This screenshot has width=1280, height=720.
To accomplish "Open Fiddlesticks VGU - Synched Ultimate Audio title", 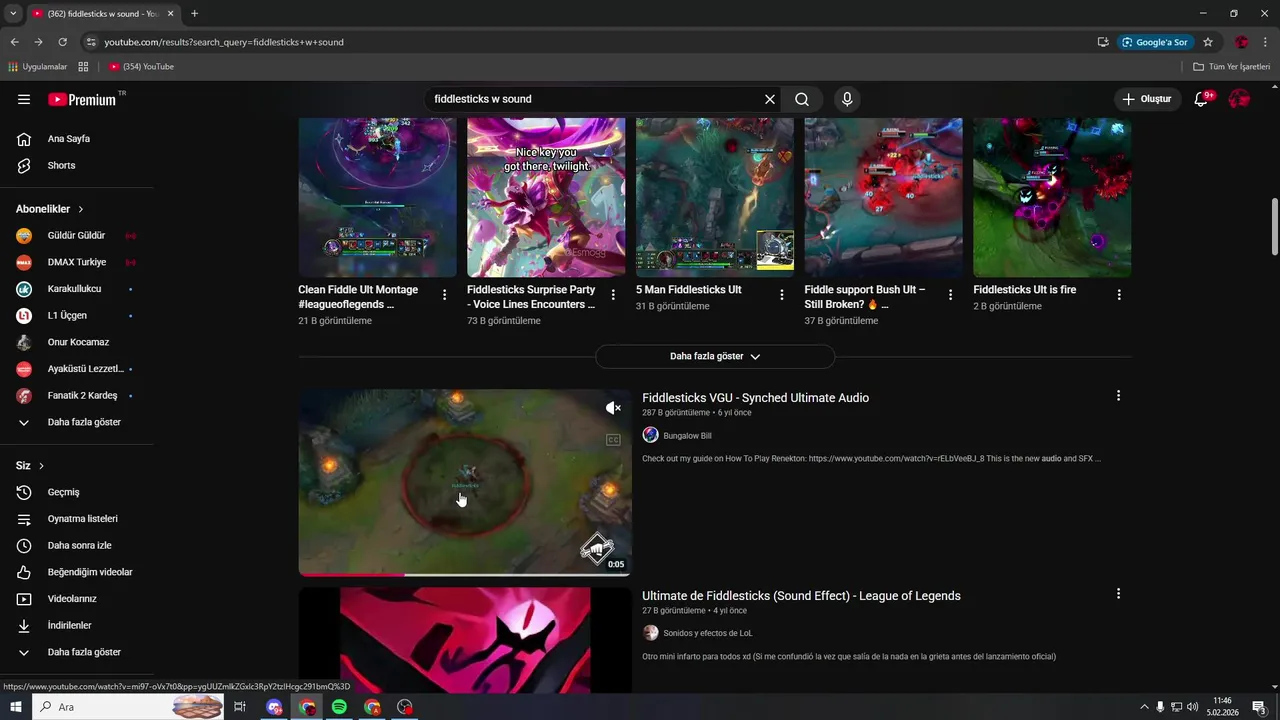I will click(x=755, y=398).
